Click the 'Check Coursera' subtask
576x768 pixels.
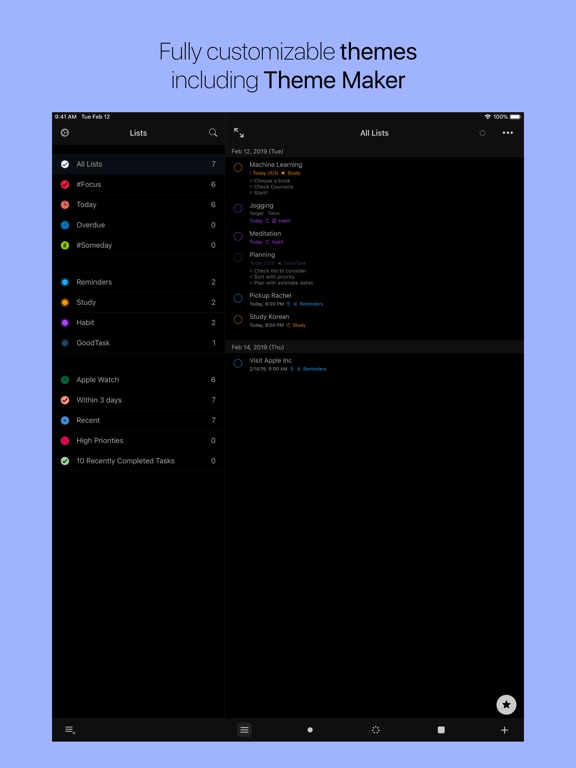(273, 187)
